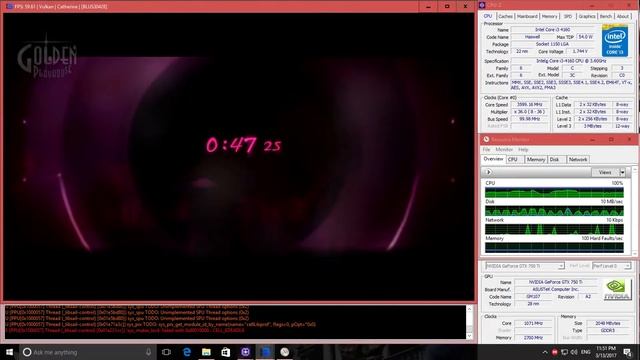Click the CPU usage graph in Resource Monitor

[554, 192]
